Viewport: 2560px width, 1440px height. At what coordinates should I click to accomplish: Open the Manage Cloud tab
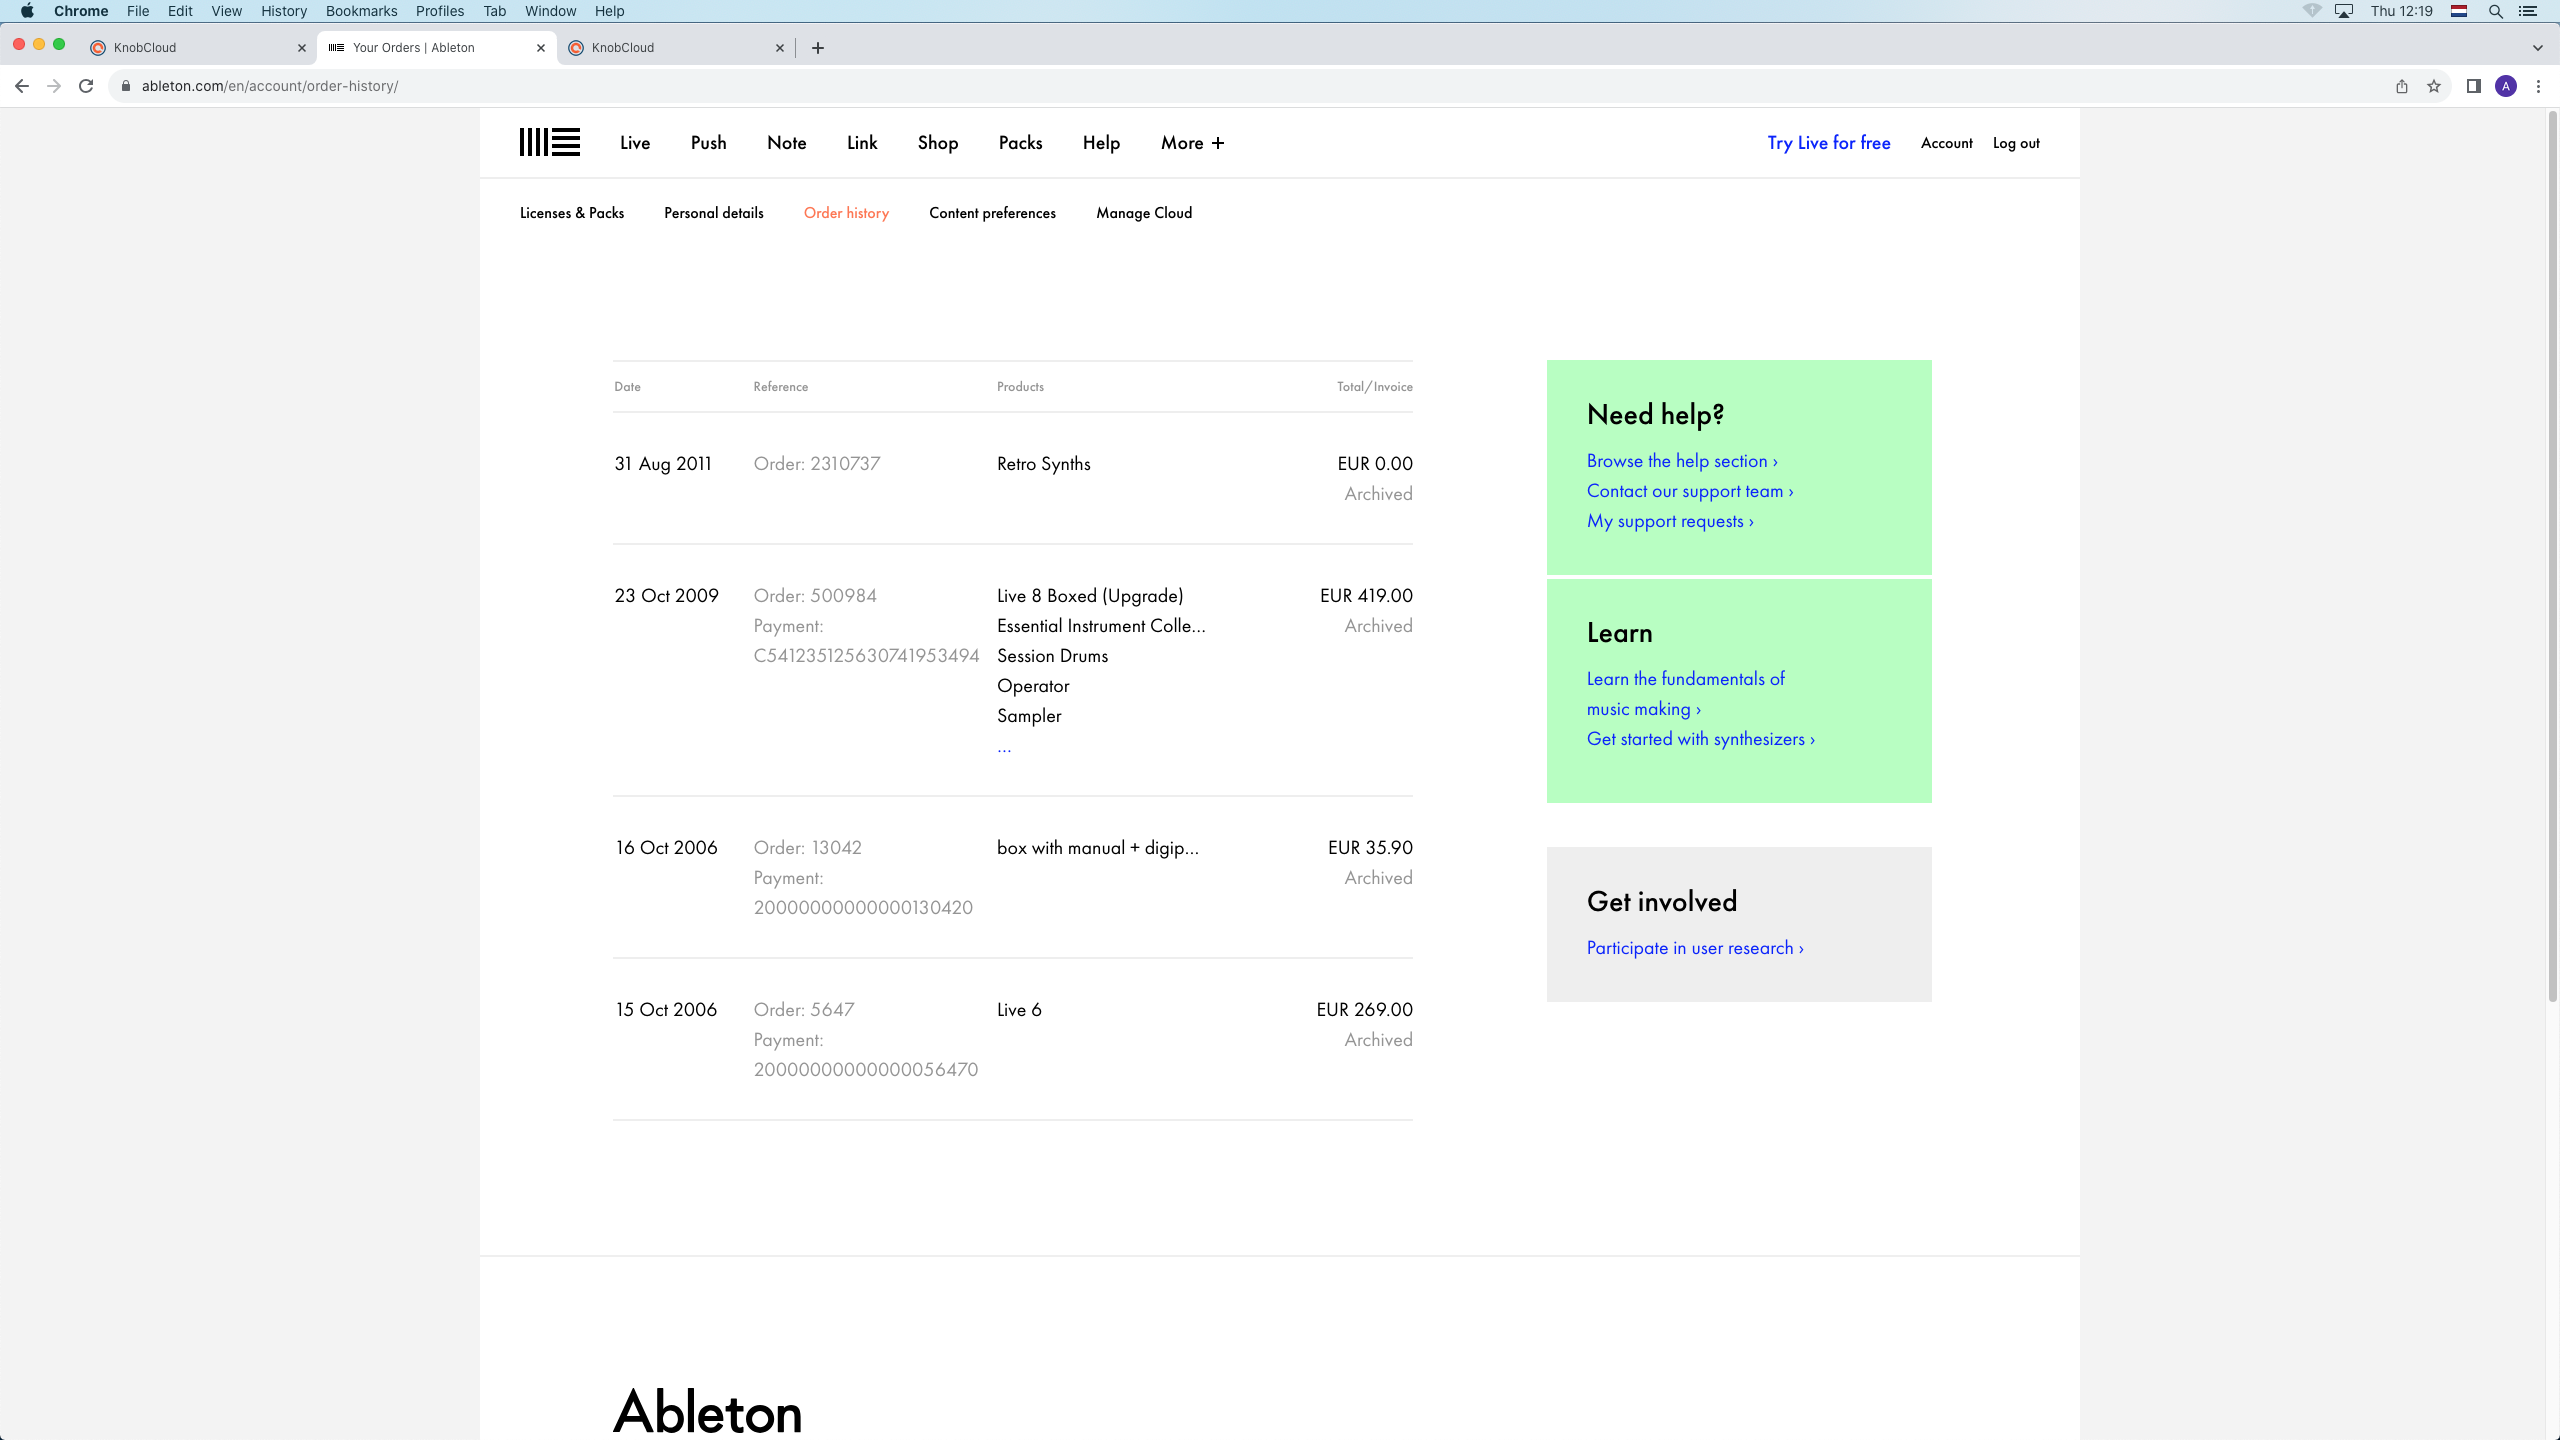[x=1144, y=213]
